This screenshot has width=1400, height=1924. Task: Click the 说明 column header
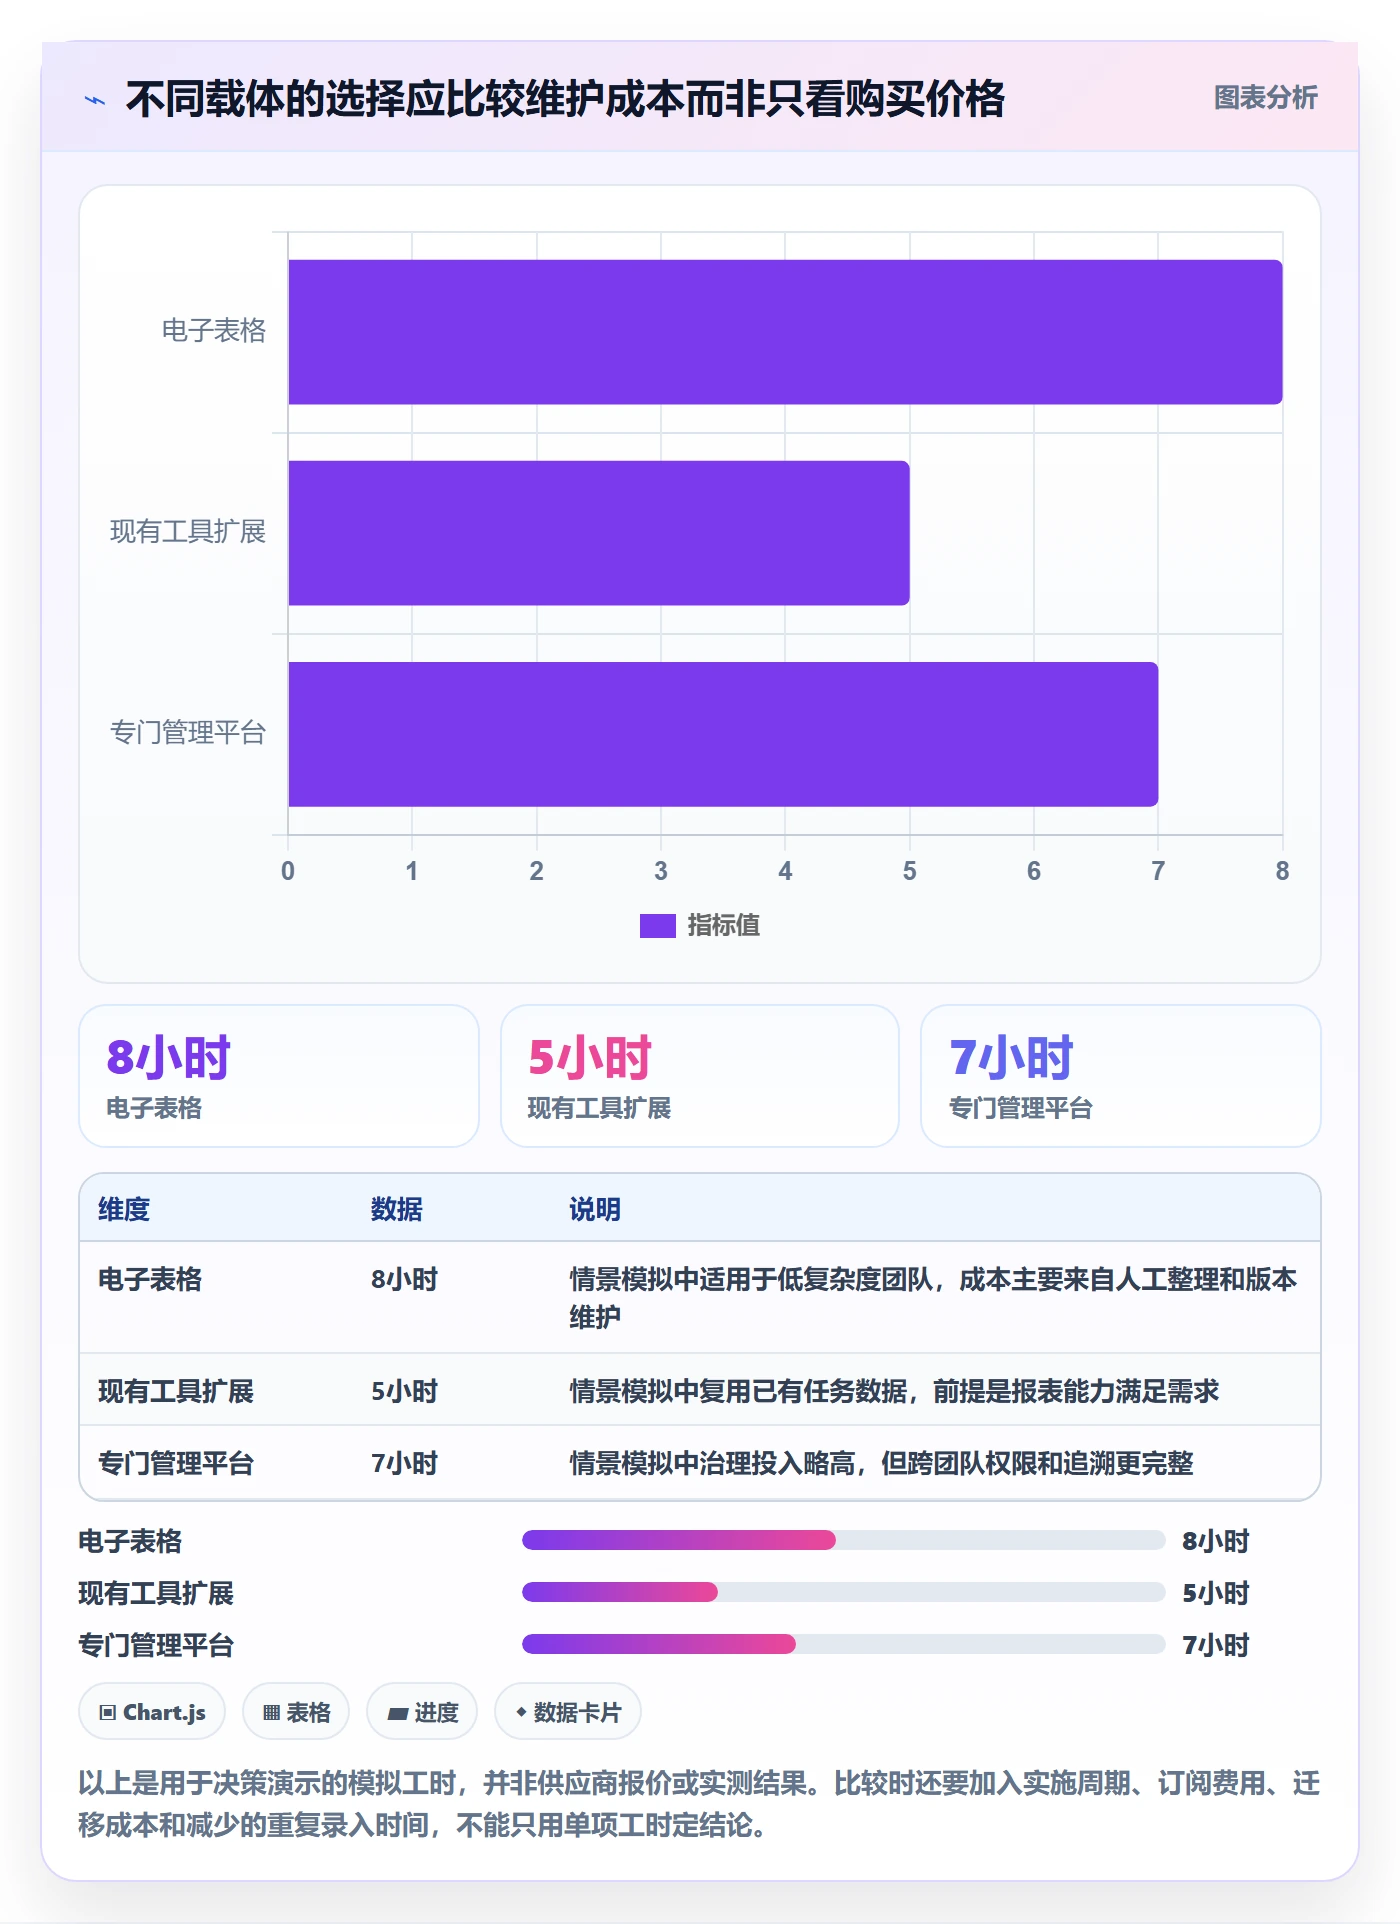(x=595, y=1209)
